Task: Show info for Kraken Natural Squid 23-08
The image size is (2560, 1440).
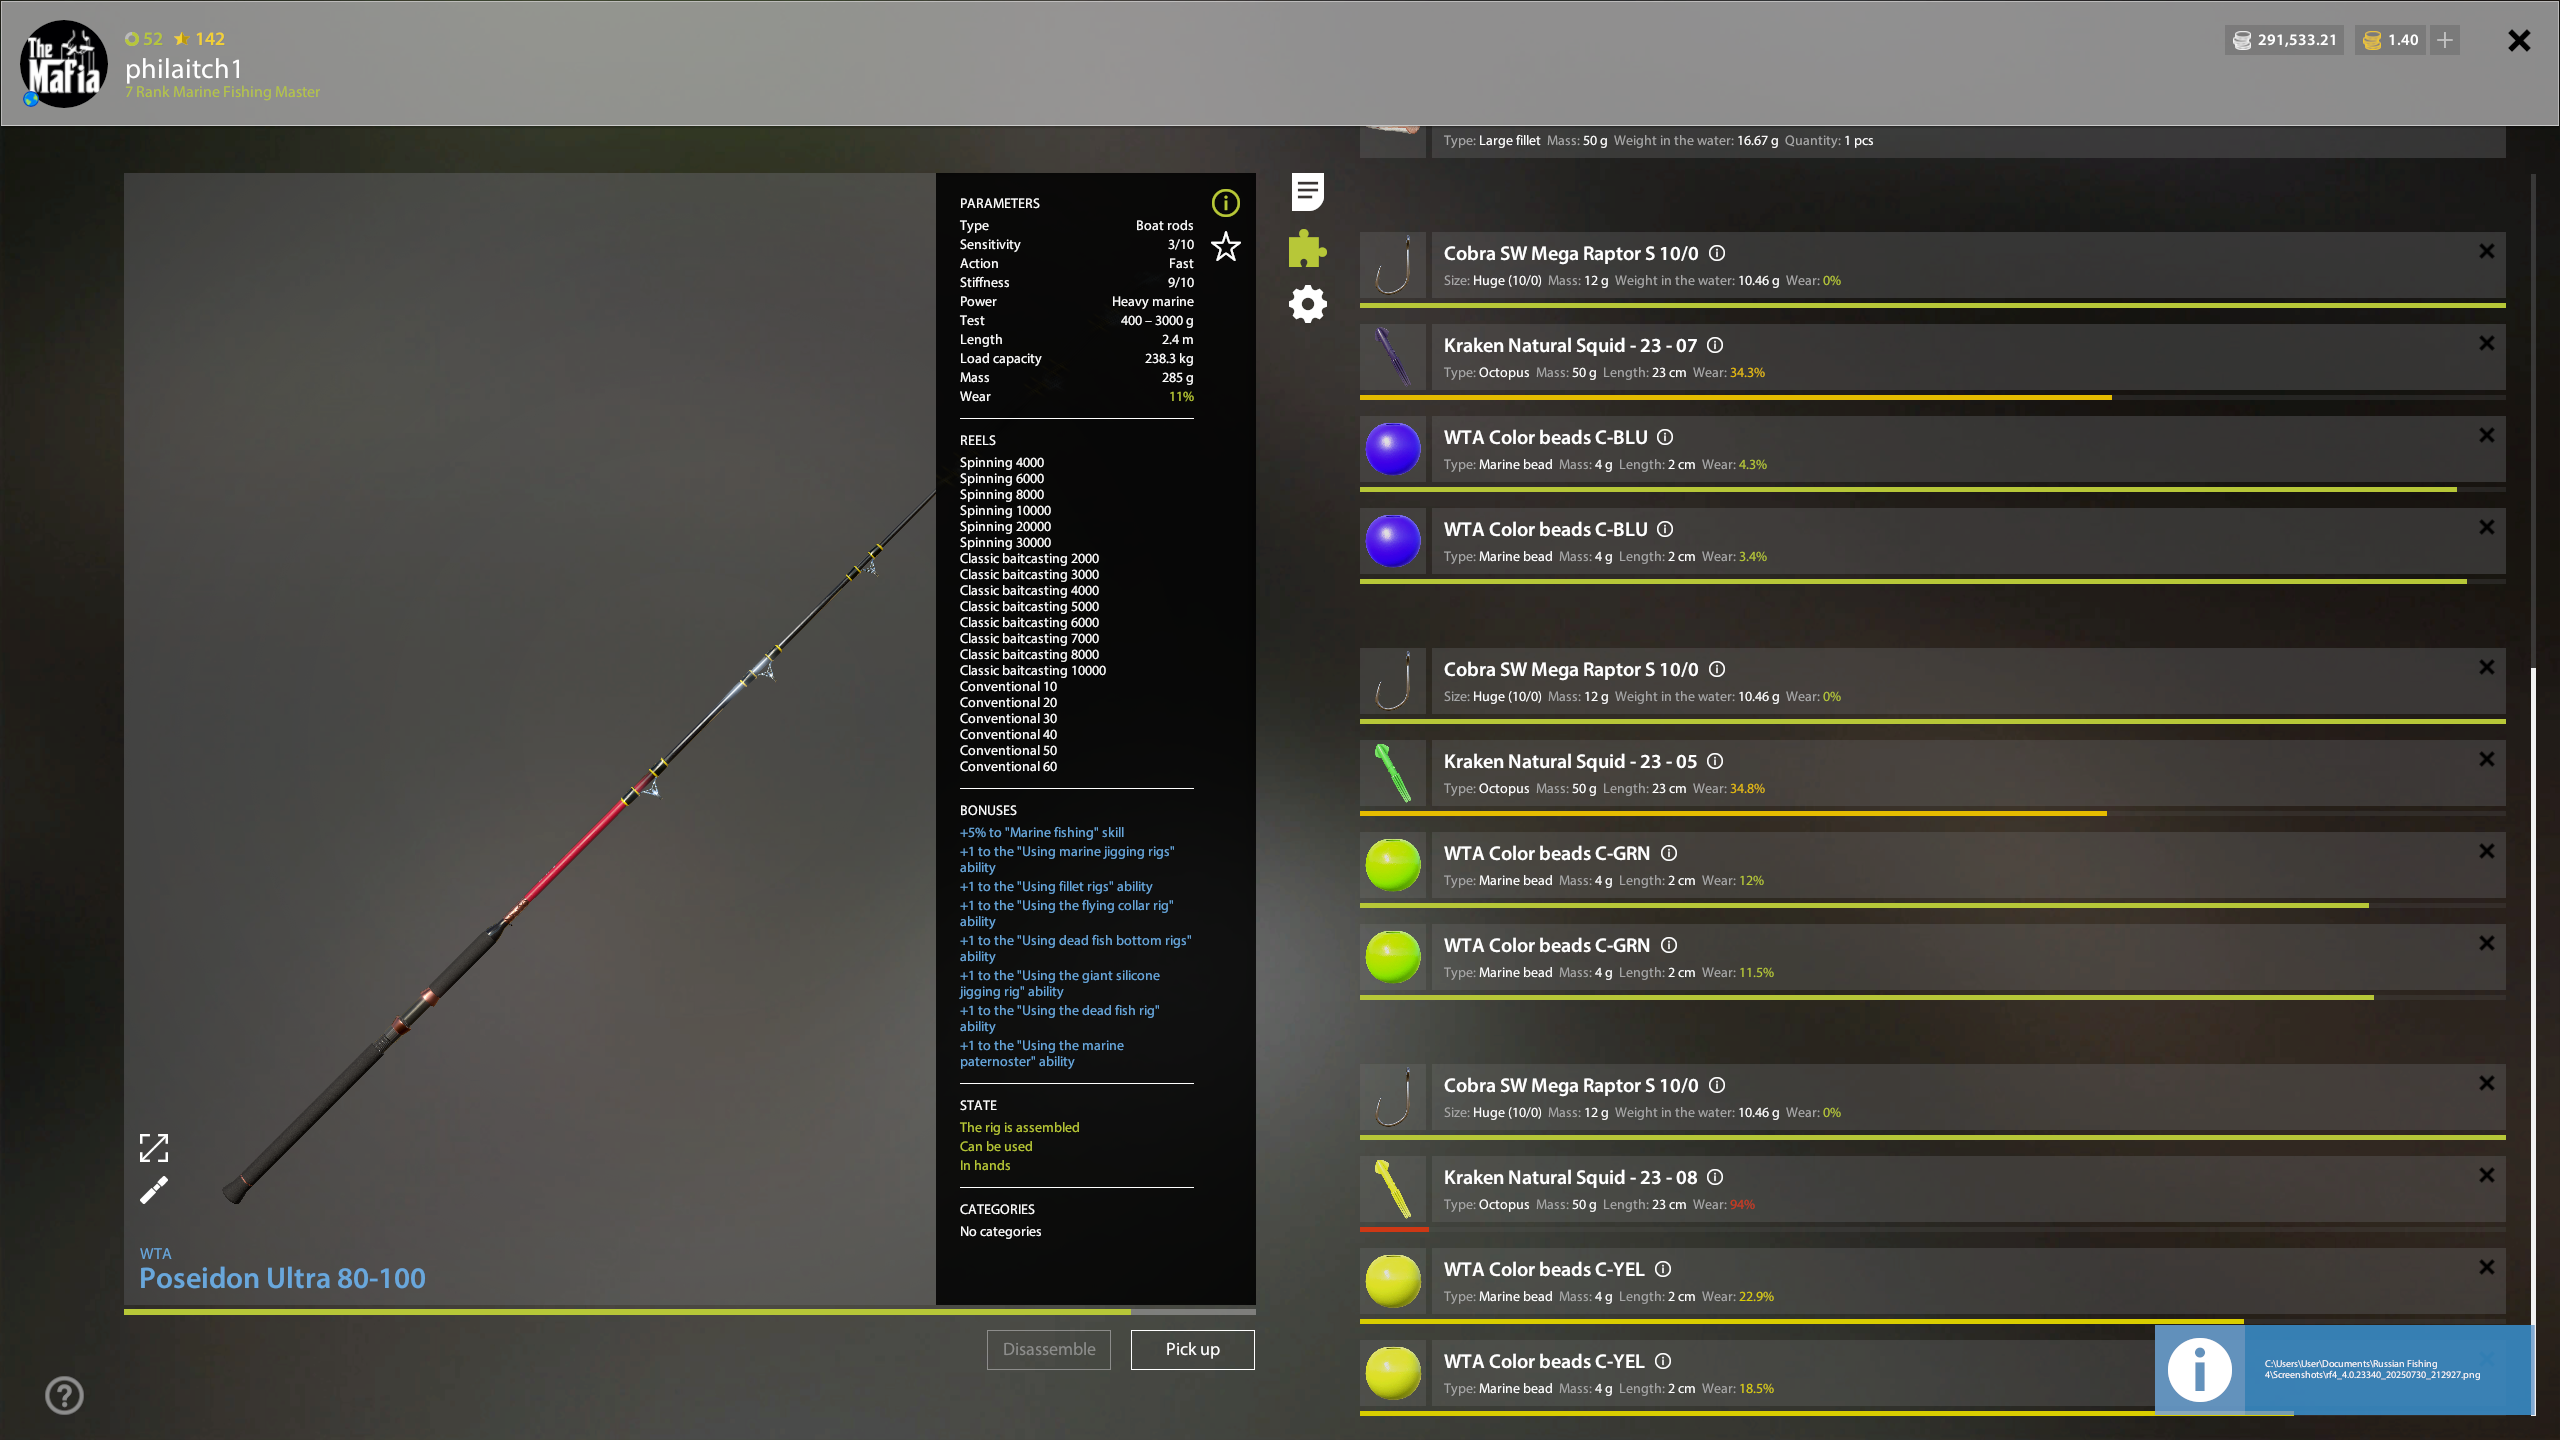Action: click(1715, 1177)
